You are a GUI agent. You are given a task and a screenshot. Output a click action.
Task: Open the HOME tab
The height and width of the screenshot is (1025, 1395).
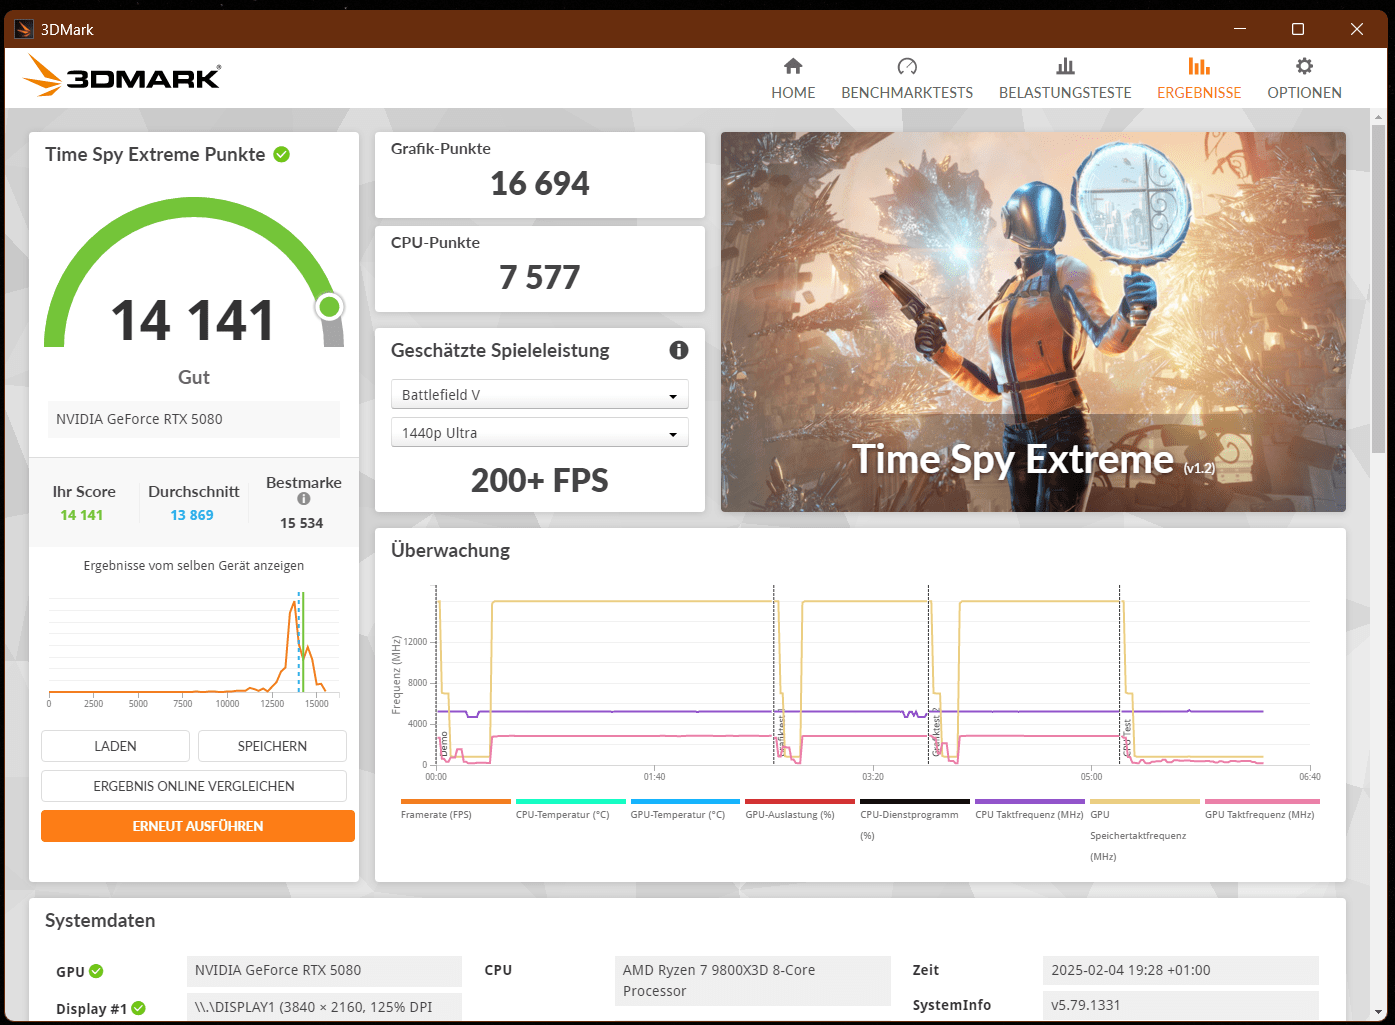point(793,79)
